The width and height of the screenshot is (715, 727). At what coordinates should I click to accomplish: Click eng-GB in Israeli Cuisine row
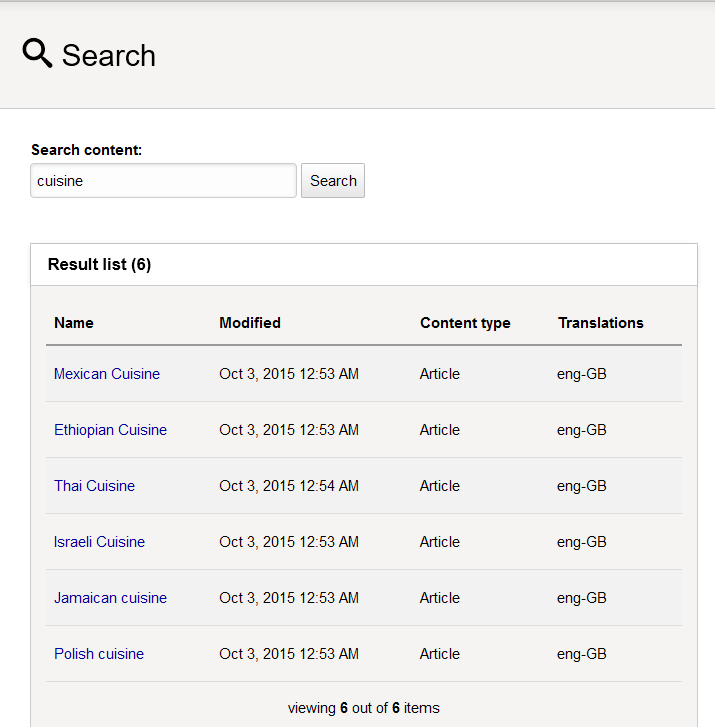click(x=581, y=542)
